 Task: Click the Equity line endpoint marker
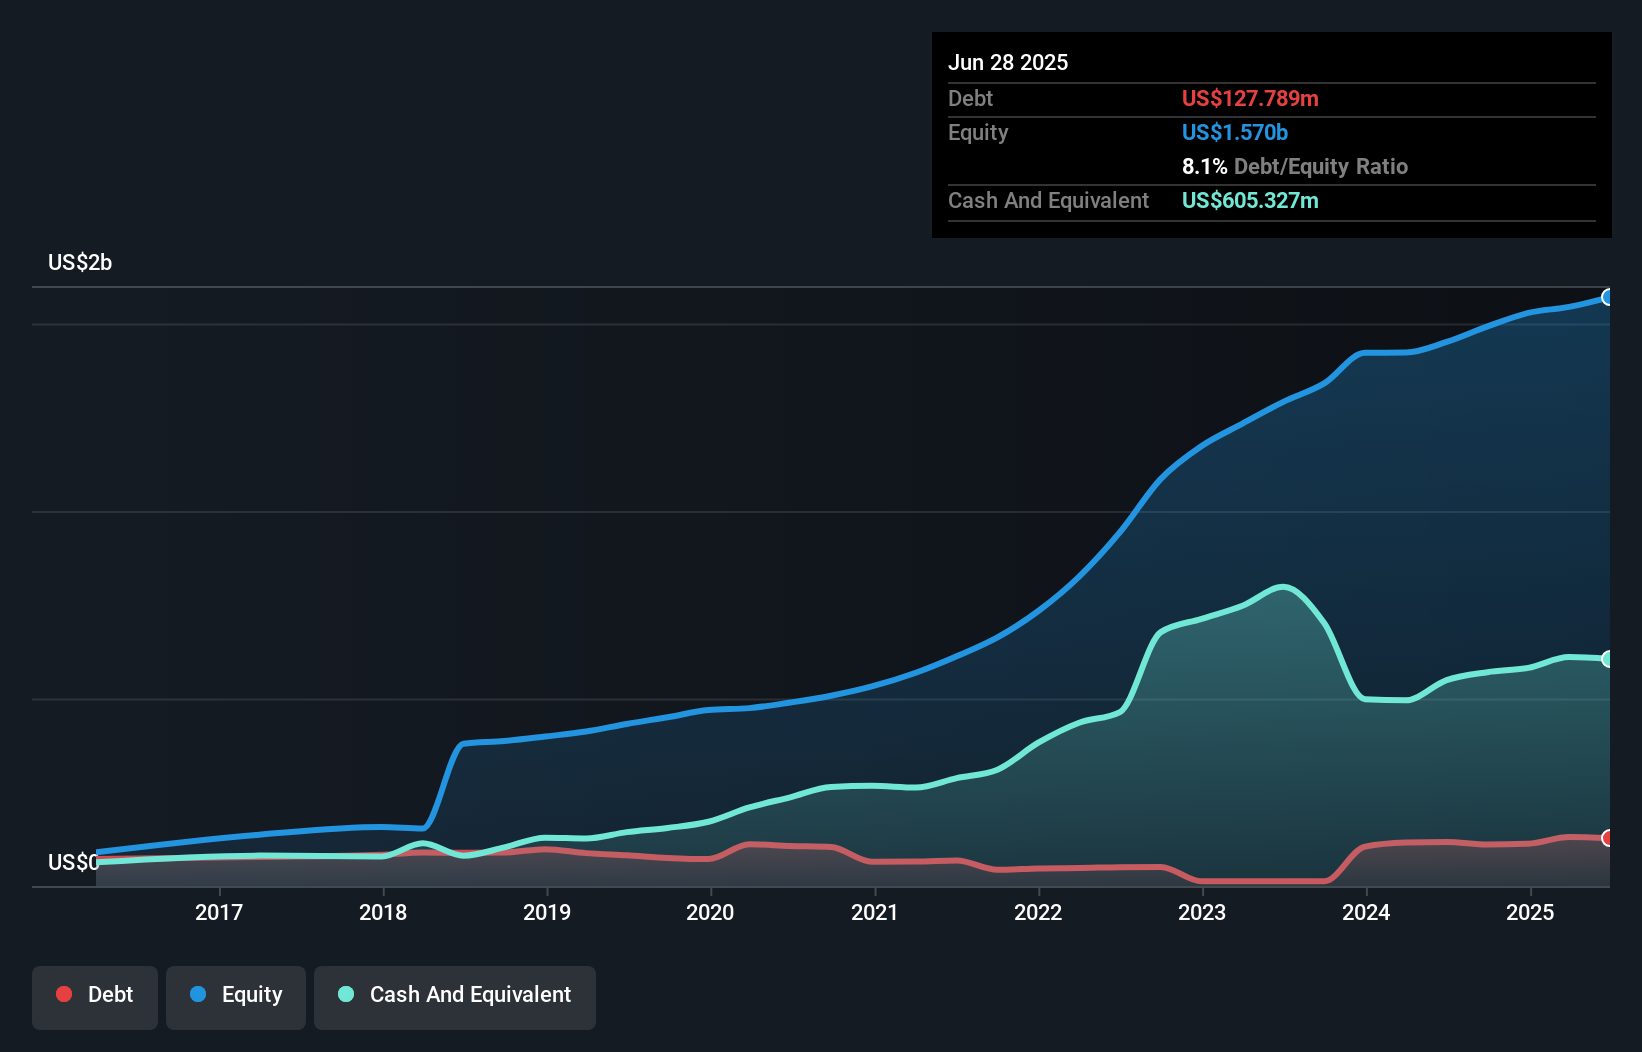tap(1608, 297)
